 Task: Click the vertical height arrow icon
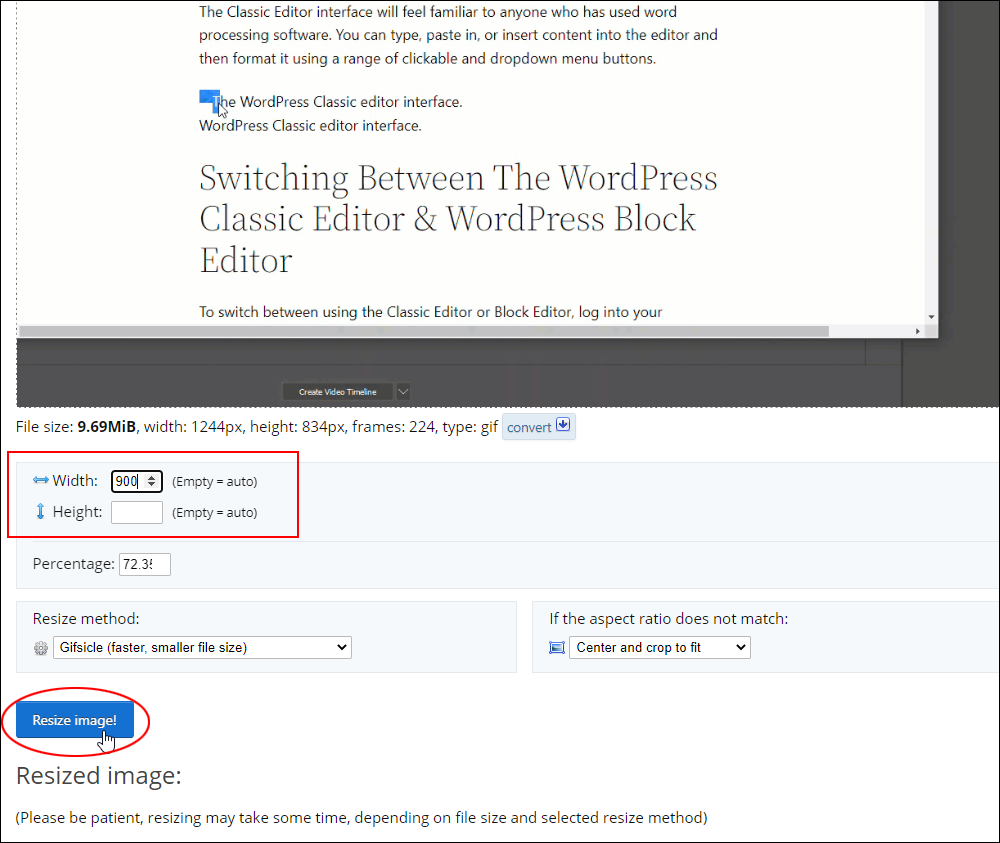(40, 511)
